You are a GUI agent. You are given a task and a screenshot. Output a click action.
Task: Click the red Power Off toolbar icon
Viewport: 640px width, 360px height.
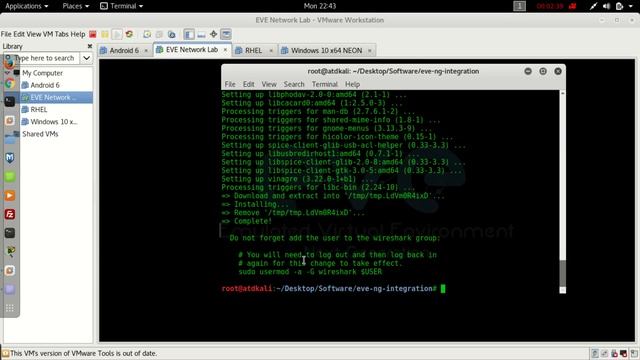93,34
